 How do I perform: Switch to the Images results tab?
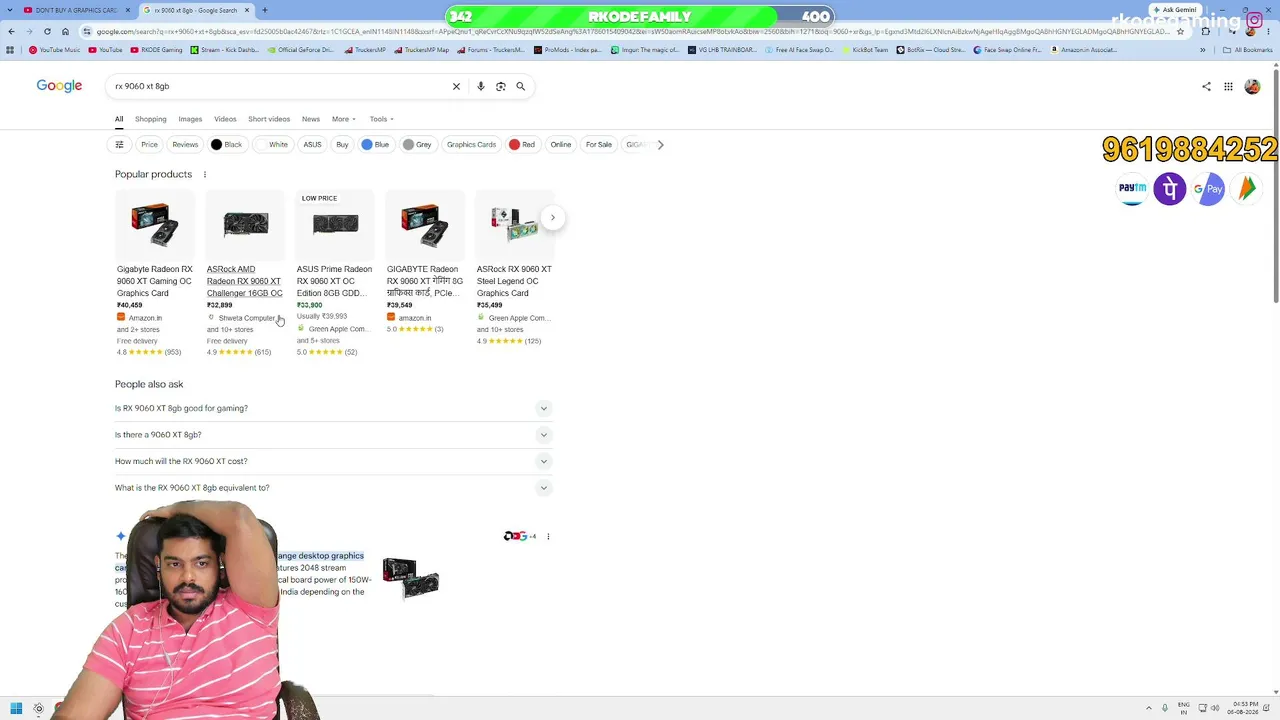(190, 119)
